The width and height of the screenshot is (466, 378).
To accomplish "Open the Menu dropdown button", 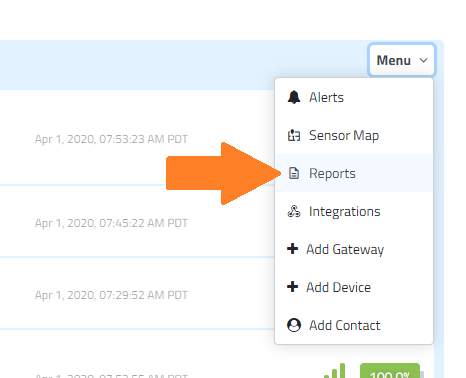I will tap(402, 60).
